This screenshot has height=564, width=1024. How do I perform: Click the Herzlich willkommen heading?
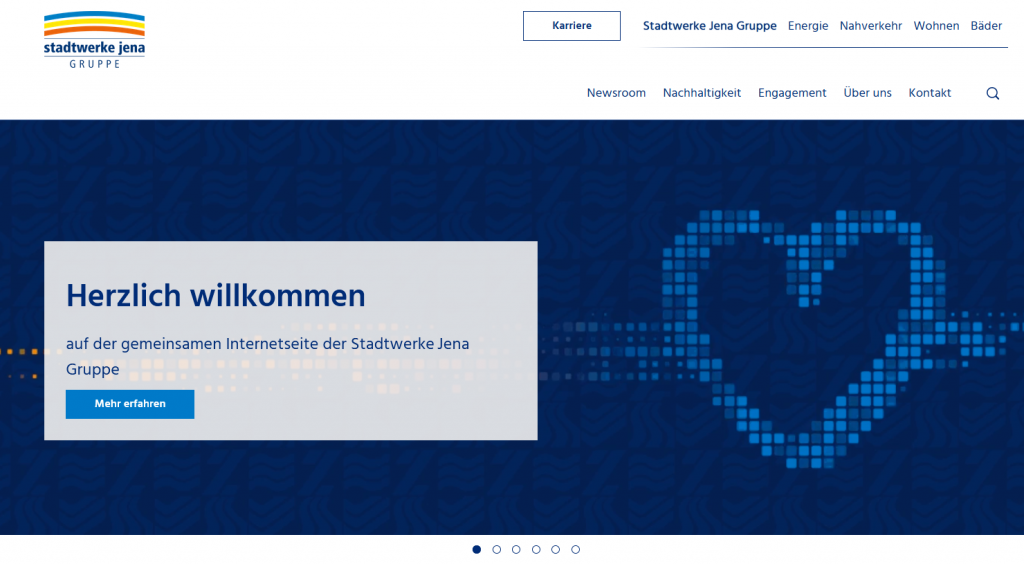pyautogui.click(x=216, y=296)
